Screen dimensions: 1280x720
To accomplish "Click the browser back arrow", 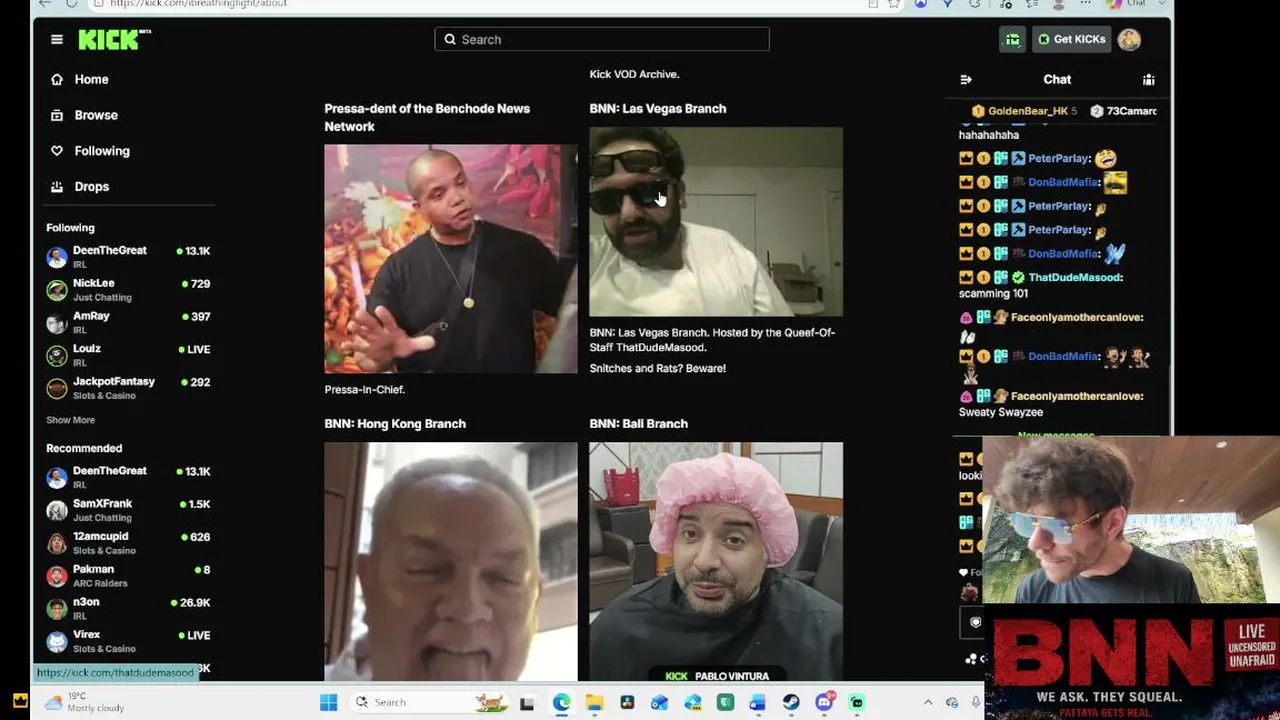I will 44,4.
